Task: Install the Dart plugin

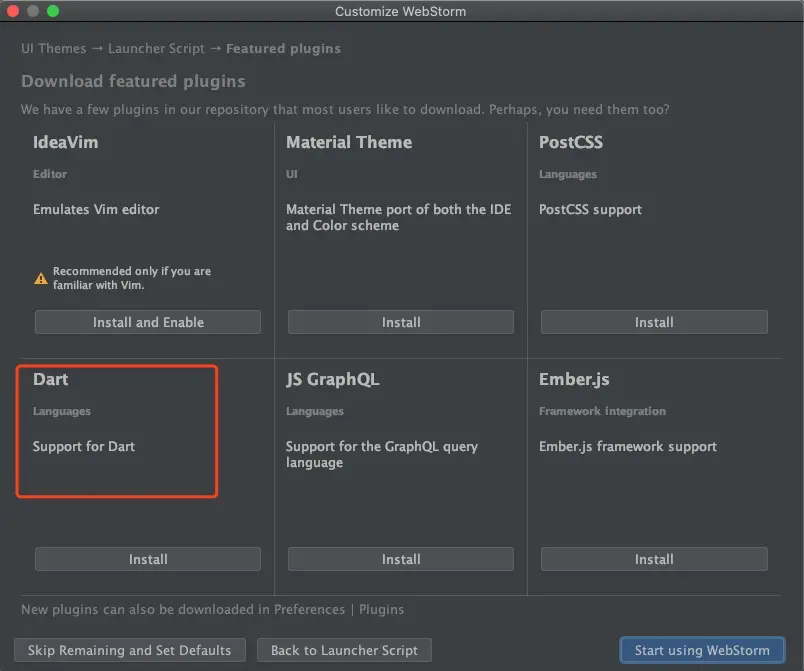Action: click(148, 559)
